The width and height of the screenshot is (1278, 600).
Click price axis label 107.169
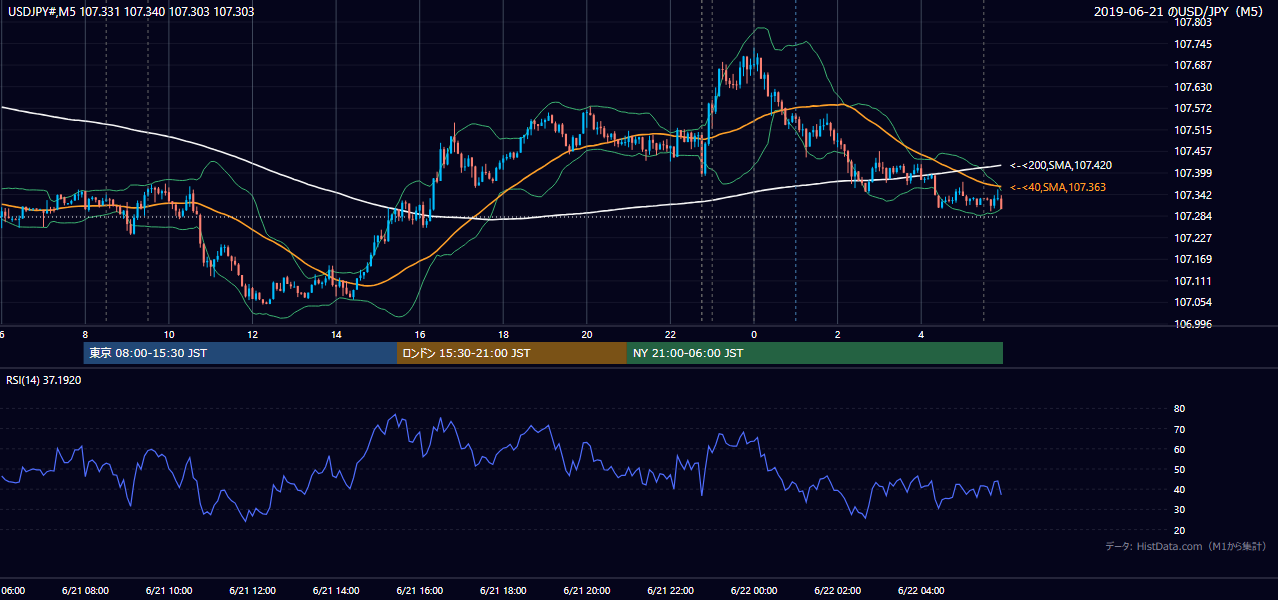1193,259
